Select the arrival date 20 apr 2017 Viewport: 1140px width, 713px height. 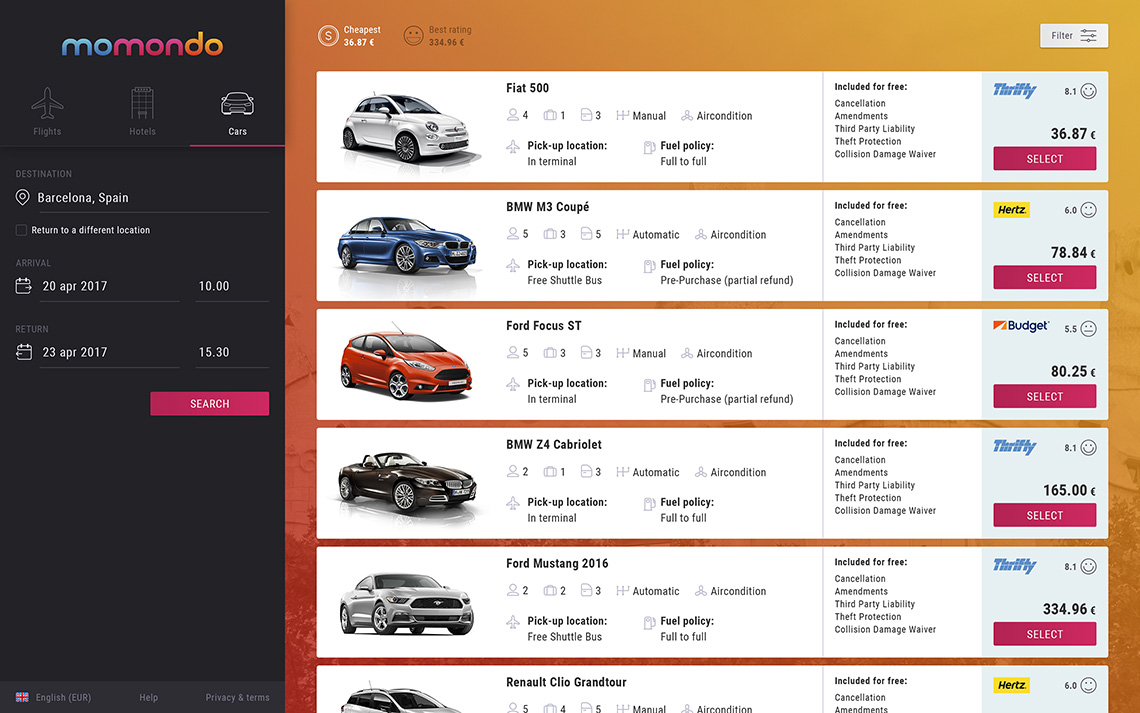tap(109, 286)
